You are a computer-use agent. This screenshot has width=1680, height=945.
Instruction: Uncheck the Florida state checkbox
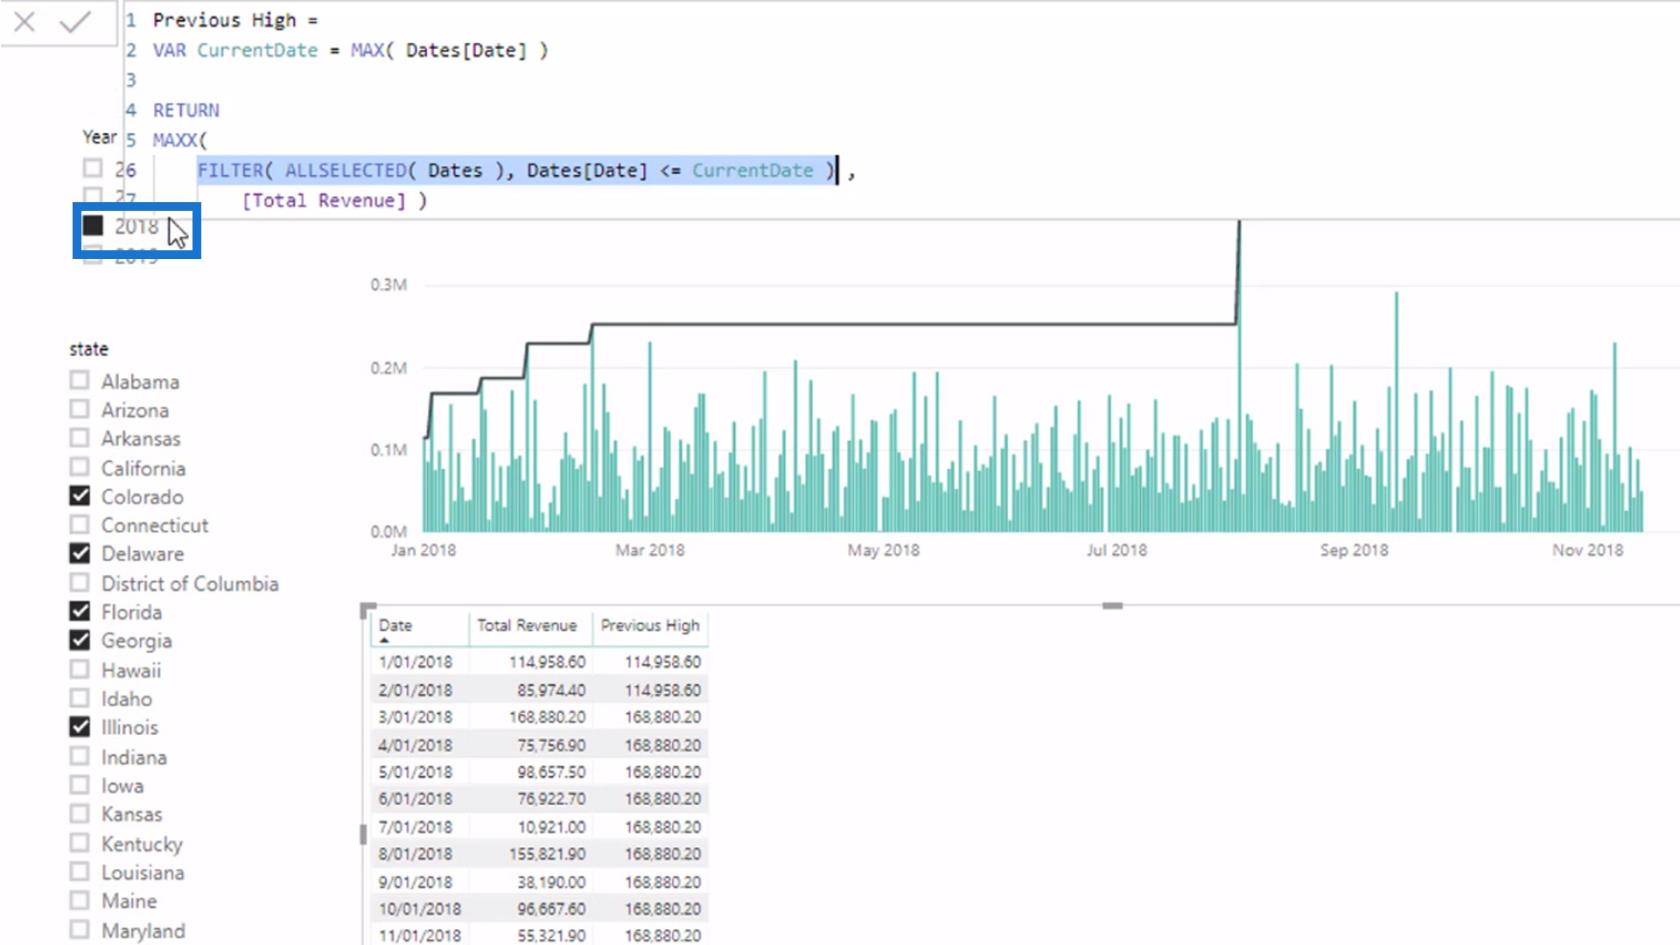80,611
